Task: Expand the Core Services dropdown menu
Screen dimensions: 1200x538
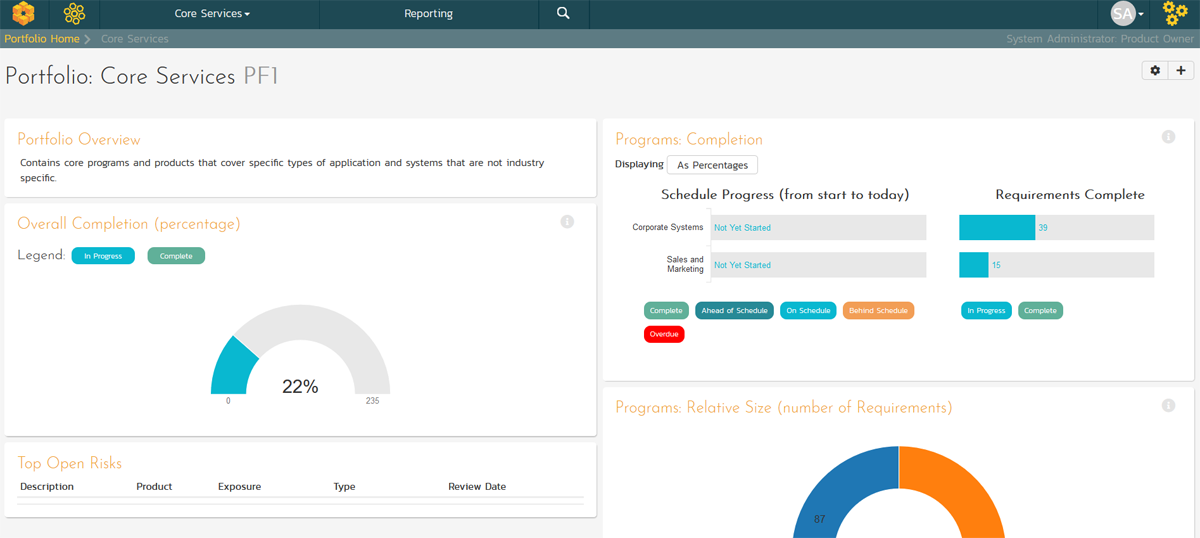Action: [212, 14]
